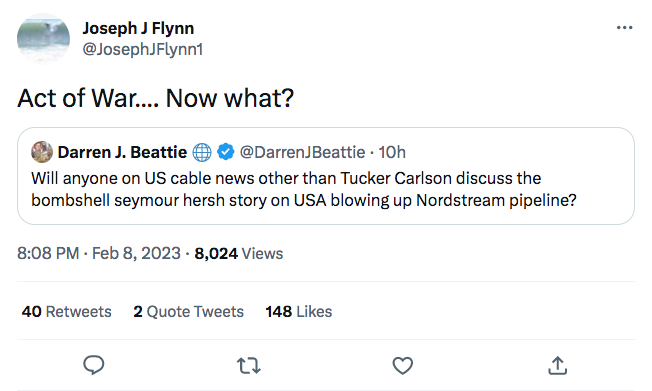The width and height of the screenshot is (652, 391).
Task: Click the 8:08 PM Feb 8, 2023 timestamp
Action: (x=99, y=253)
